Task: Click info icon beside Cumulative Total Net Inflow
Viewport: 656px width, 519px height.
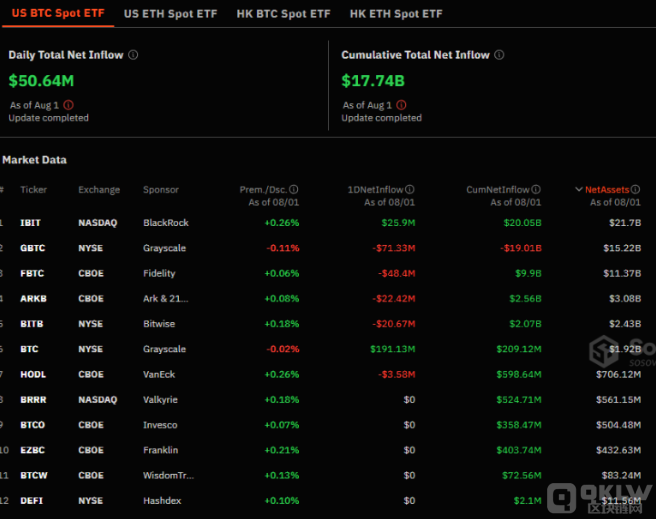Action: coord(499,56)
